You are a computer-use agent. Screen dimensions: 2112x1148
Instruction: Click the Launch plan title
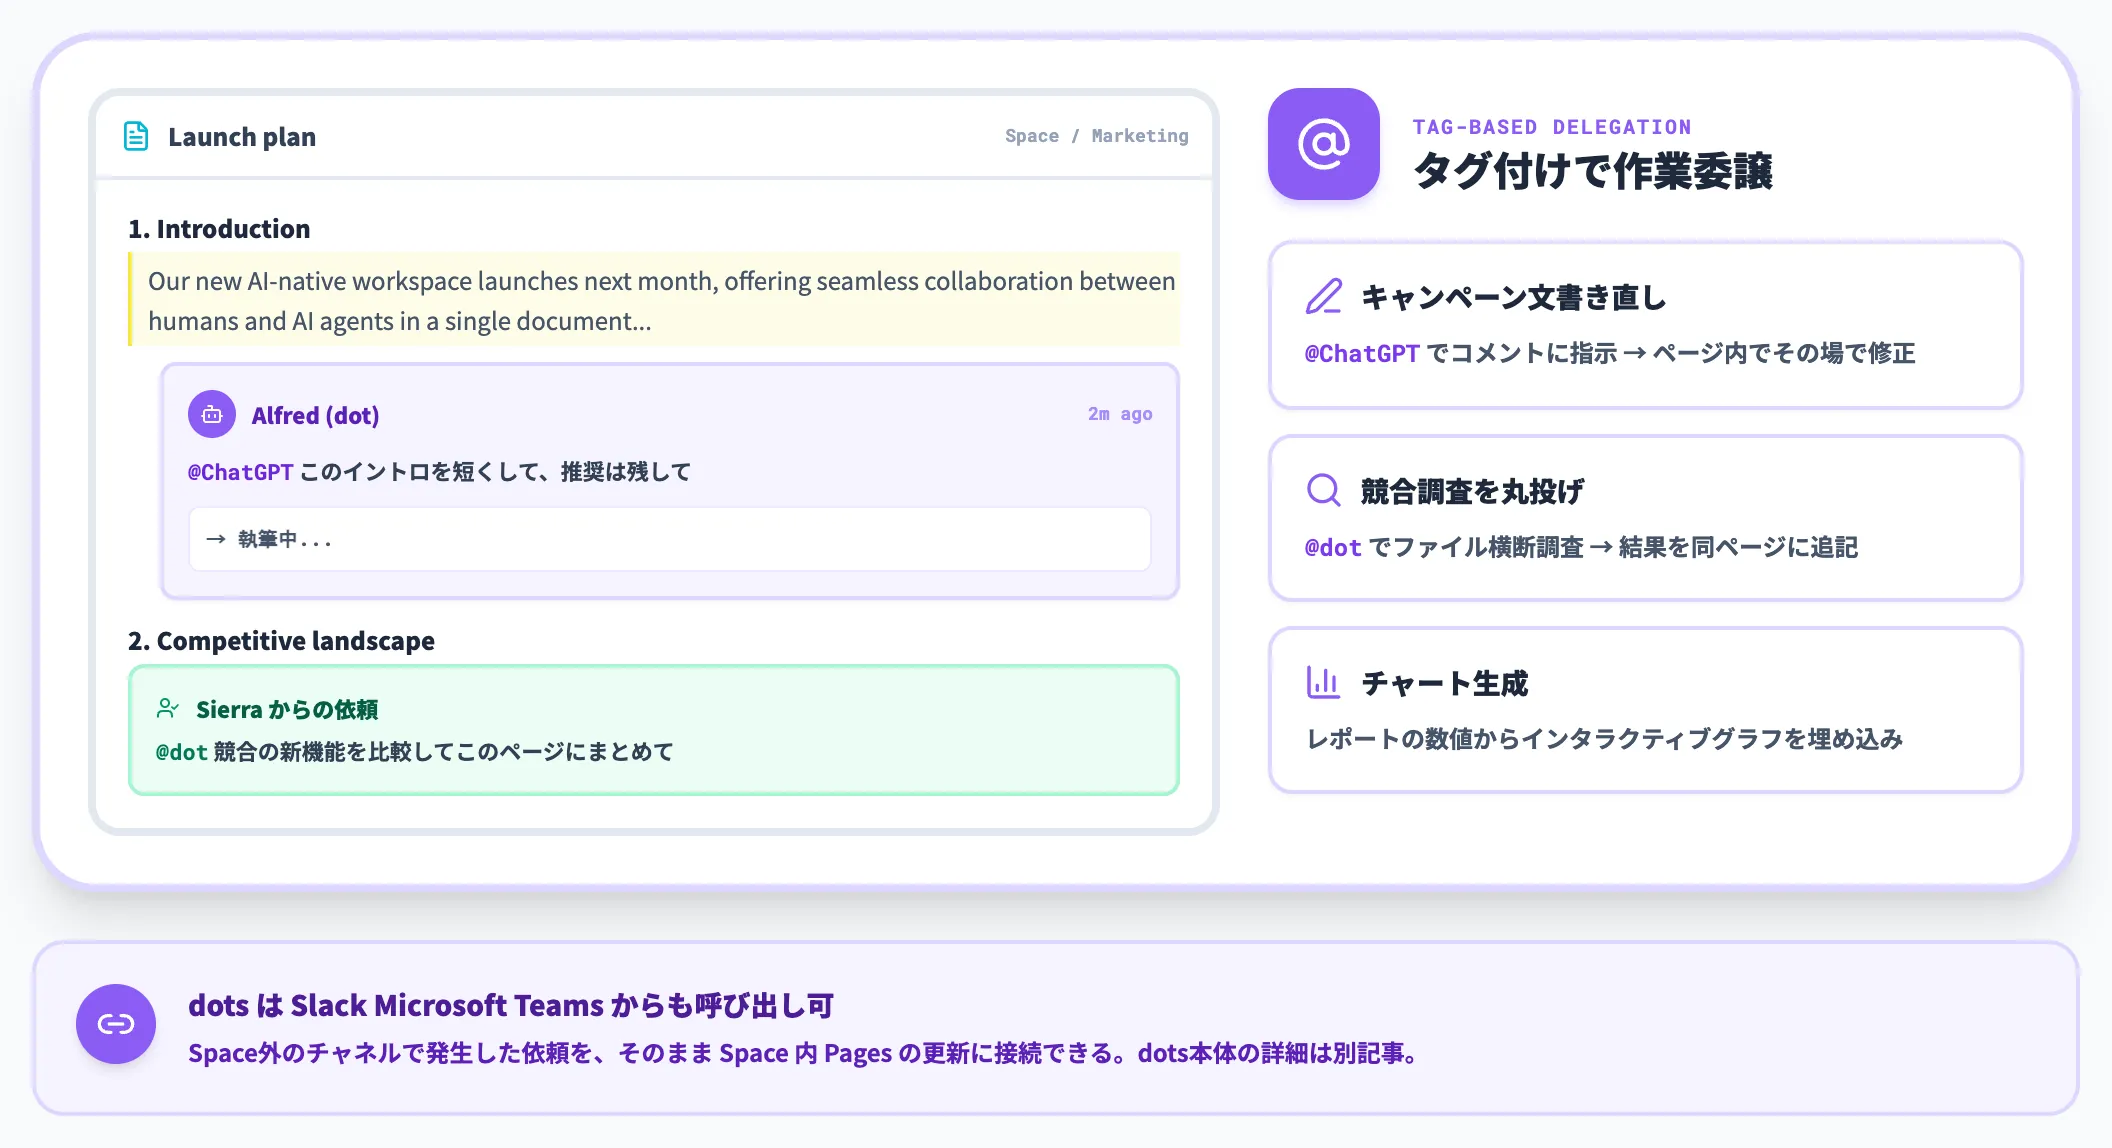pos(242,137)
